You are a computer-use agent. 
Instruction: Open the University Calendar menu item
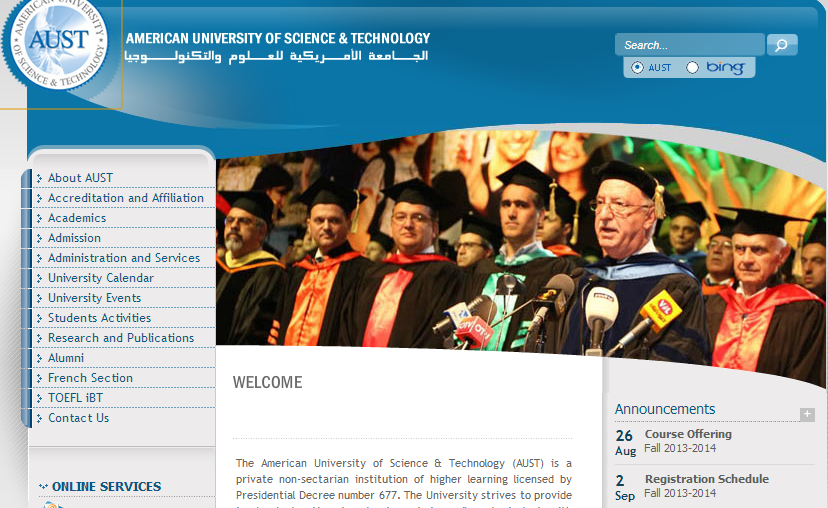[x=101, y=278]
